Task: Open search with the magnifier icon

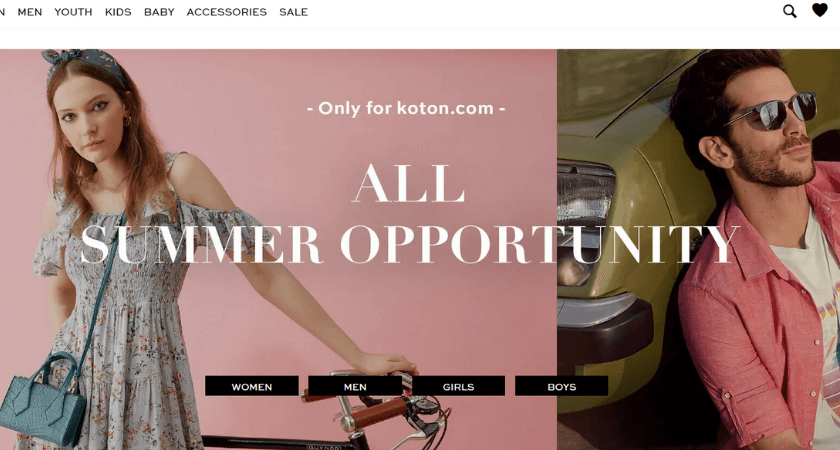Action: pos(790,11)
